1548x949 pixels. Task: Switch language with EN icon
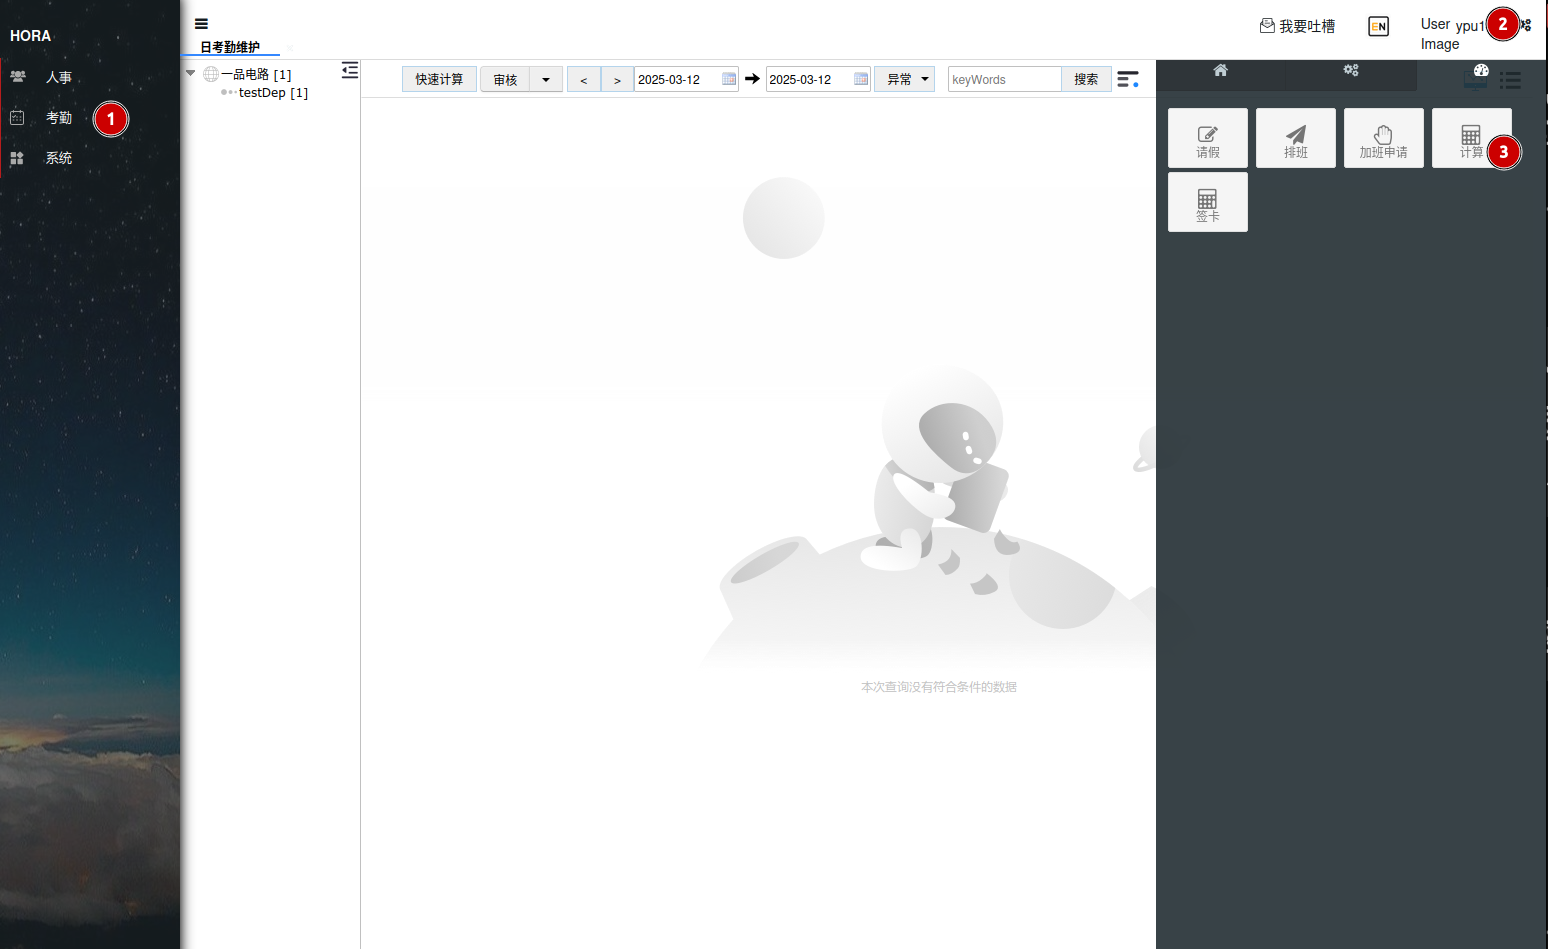pyautogui.click(x=1378, y=27)
